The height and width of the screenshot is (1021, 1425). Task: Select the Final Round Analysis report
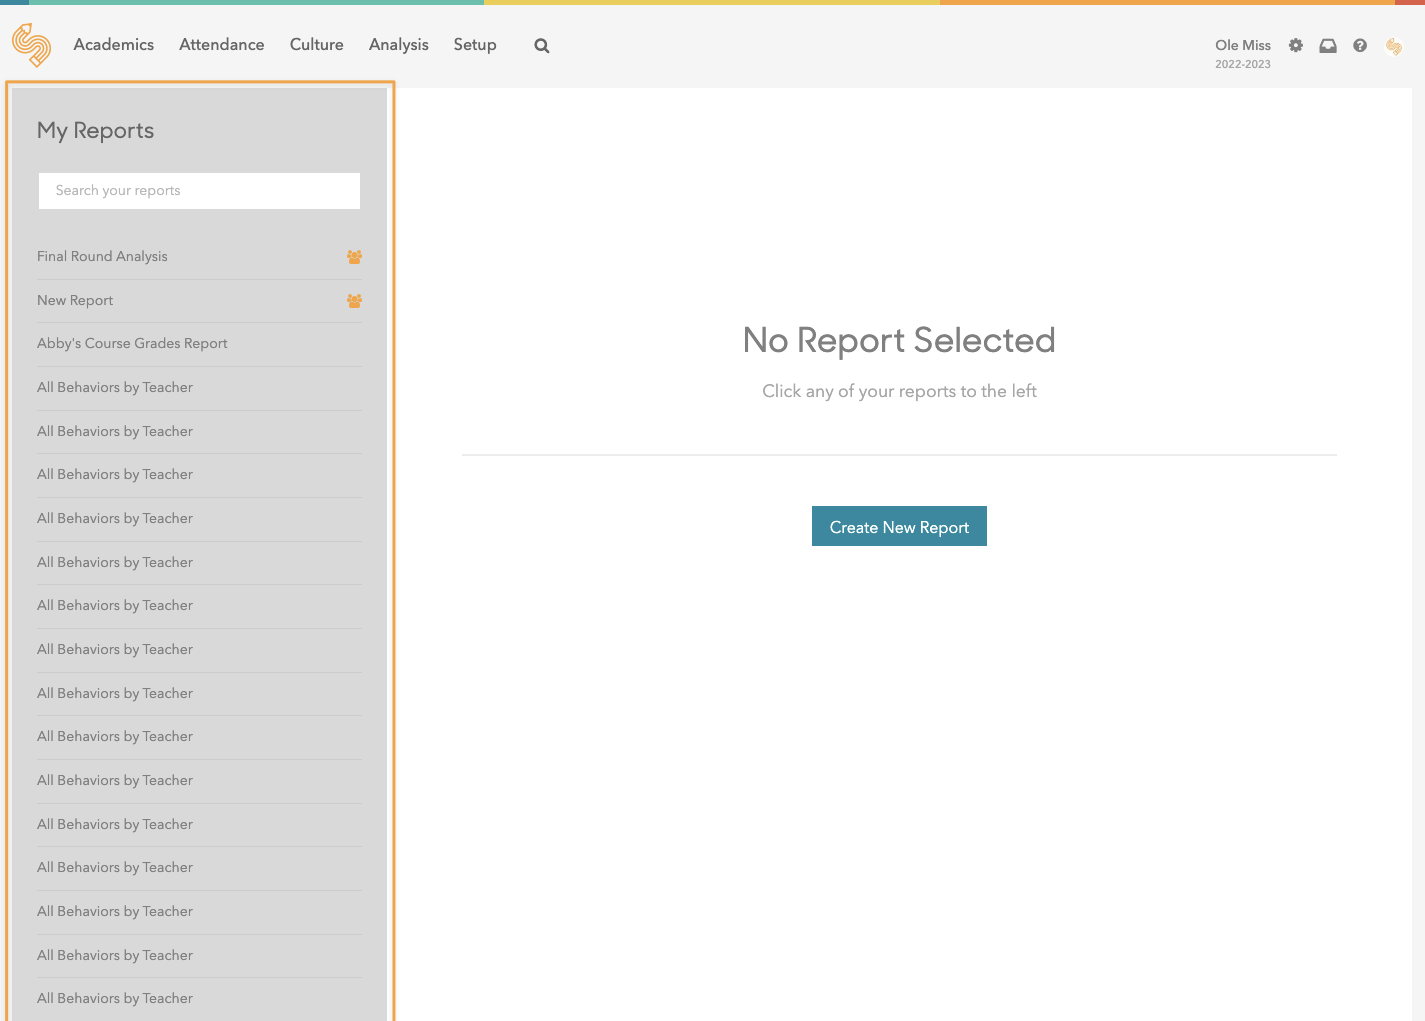(103, 257)
